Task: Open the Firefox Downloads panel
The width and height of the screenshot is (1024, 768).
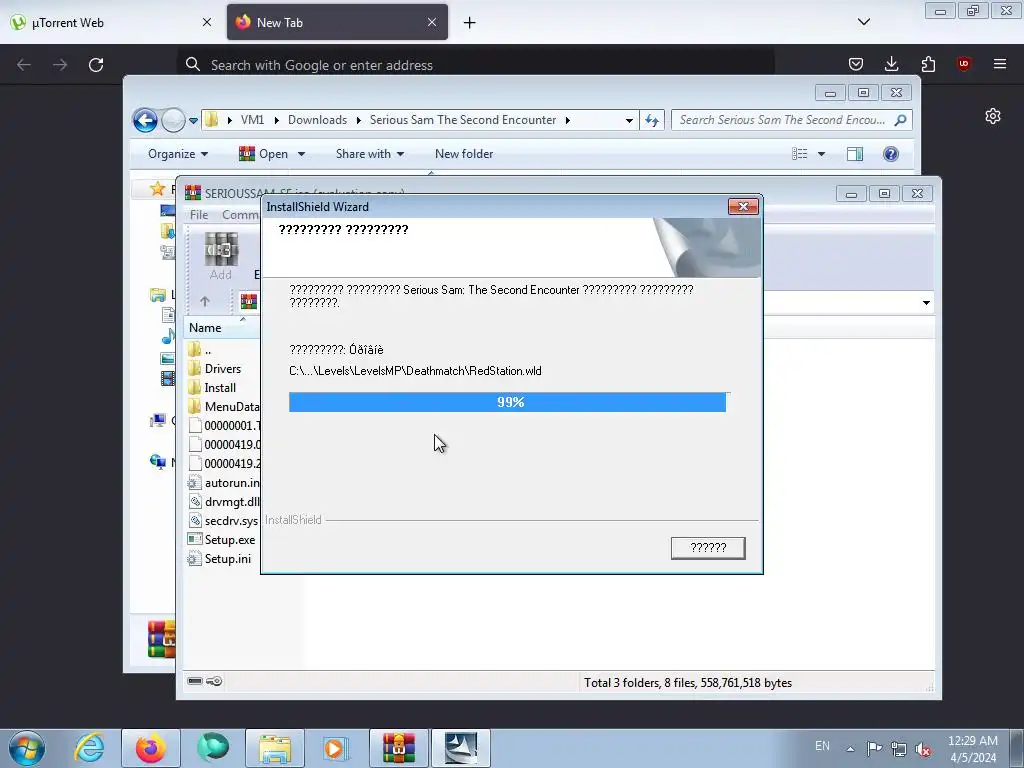Action: pyautogui.click(x=891, y=64)
